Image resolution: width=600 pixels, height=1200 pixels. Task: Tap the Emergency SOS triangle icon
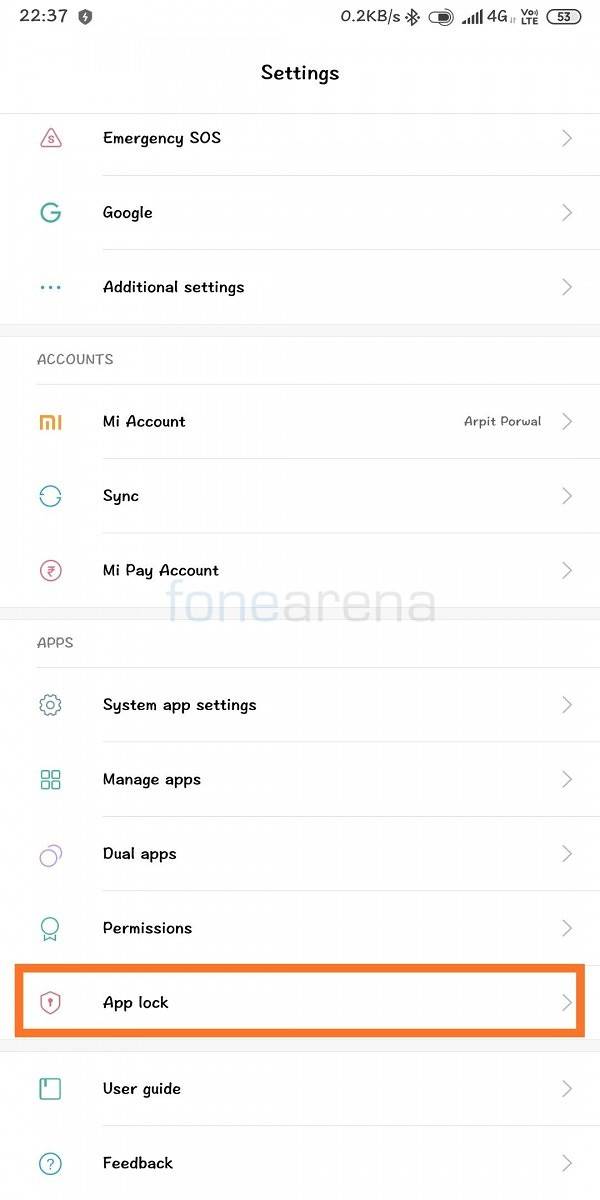(50, 138)
